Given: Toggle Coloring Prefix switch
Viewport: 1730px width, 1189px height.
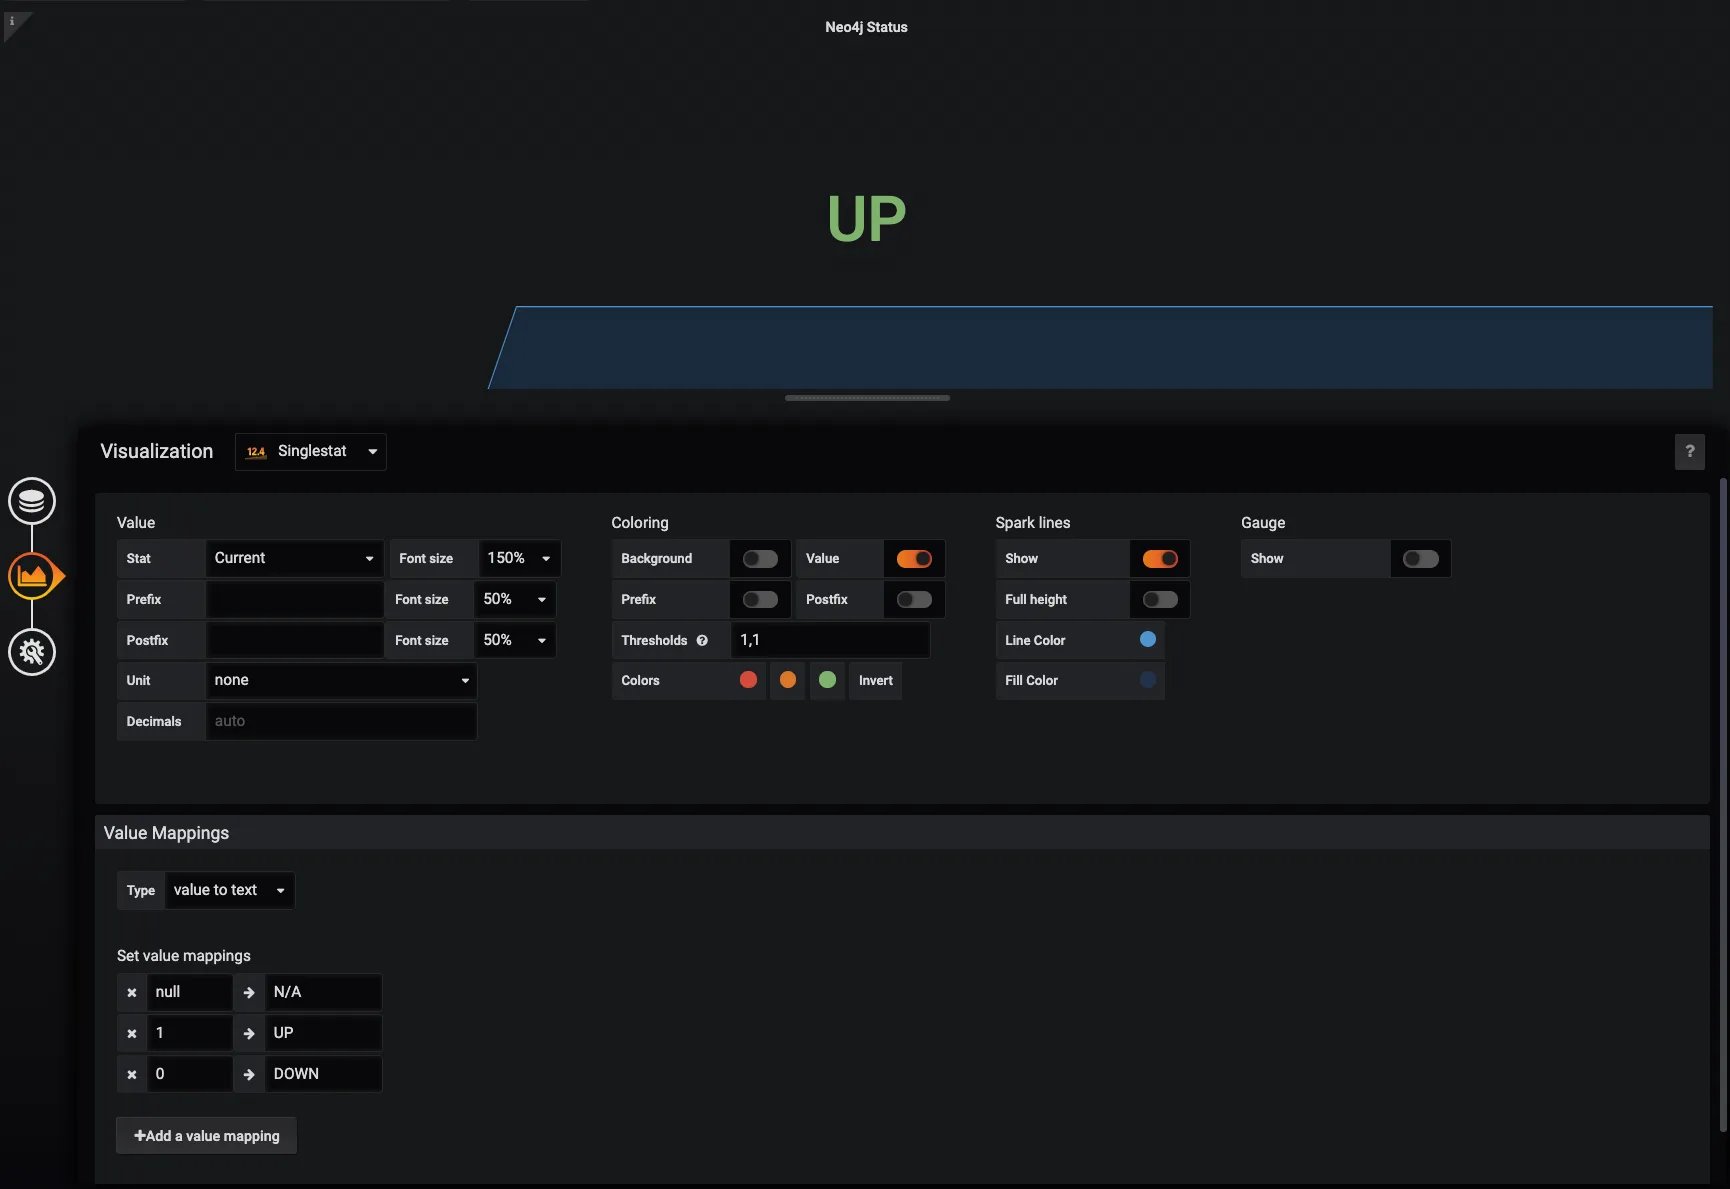Looking at the screenshot, I should point(760,599).
